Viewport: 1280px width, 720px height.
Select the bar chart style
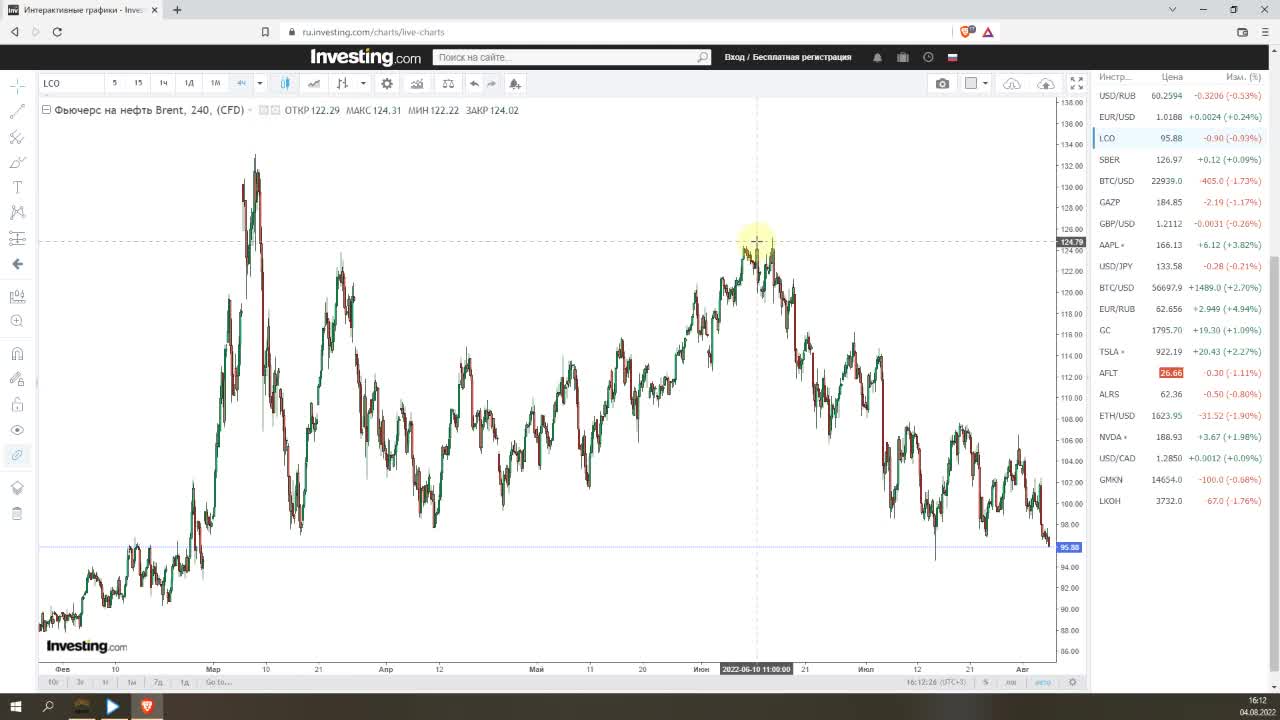click(342, 83)
